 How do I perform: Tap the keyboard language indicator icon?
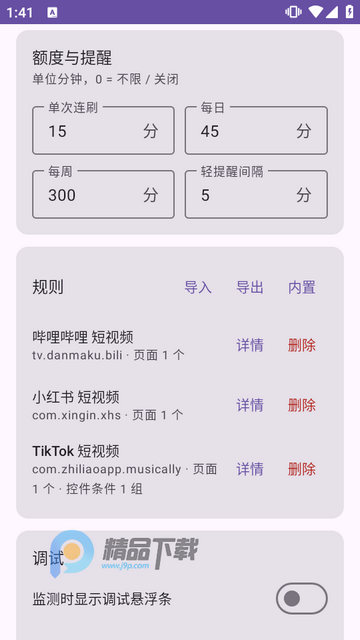[52, 13]
